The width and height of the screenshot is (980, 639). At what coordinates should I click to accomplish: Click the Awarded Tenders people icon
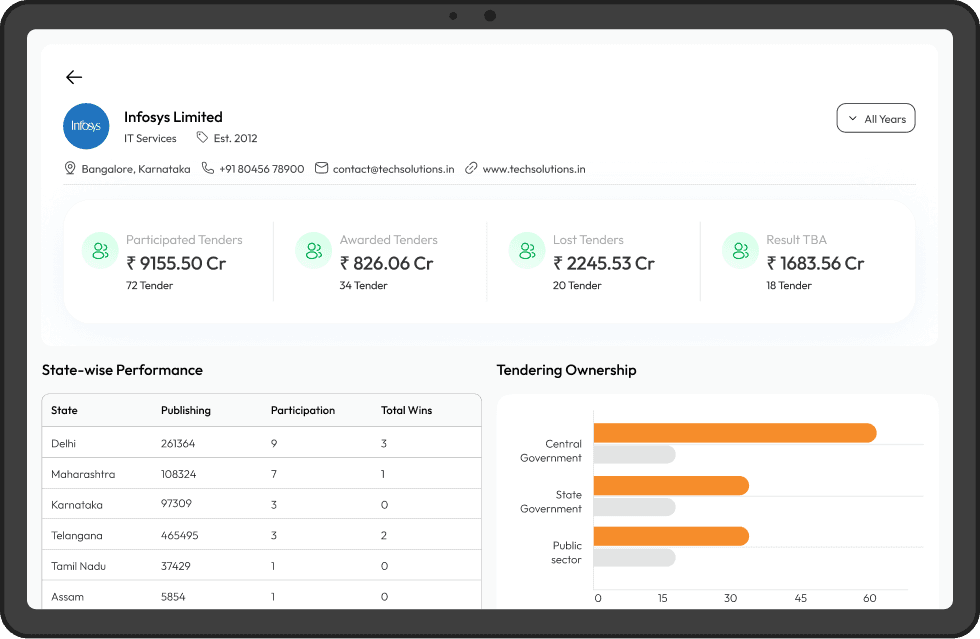tap(313, 250)
